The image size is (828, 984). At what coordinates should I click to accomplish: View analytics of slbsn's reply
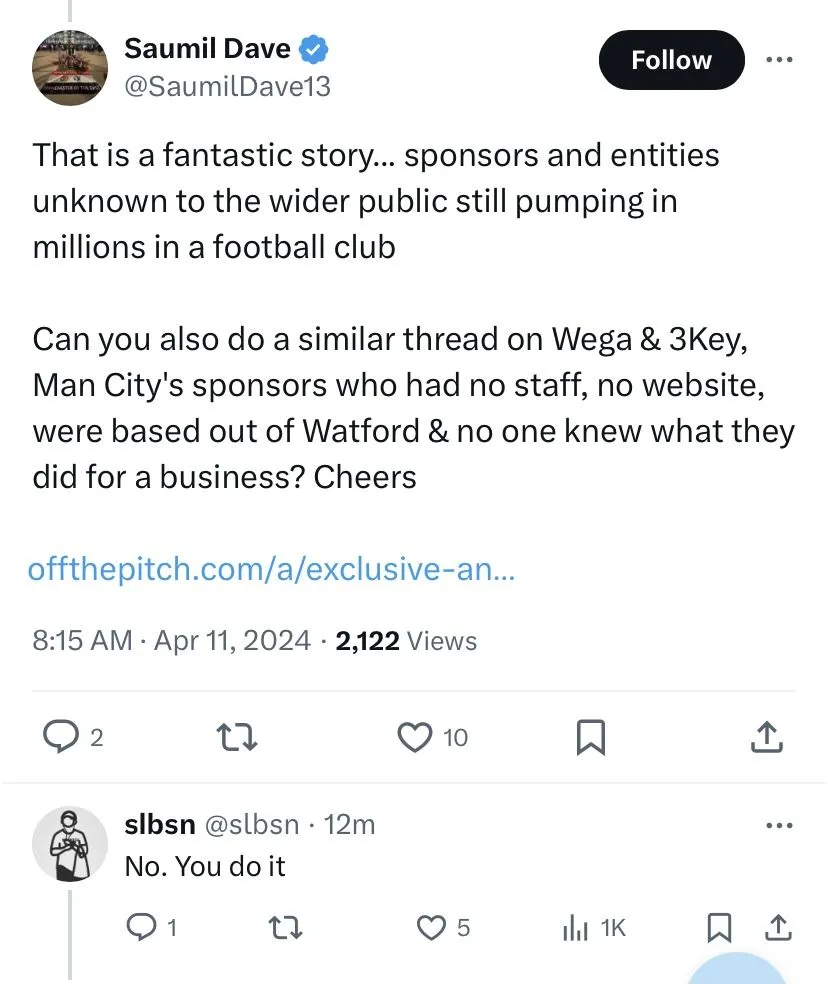pyautogui.click(x=577, y=928)
